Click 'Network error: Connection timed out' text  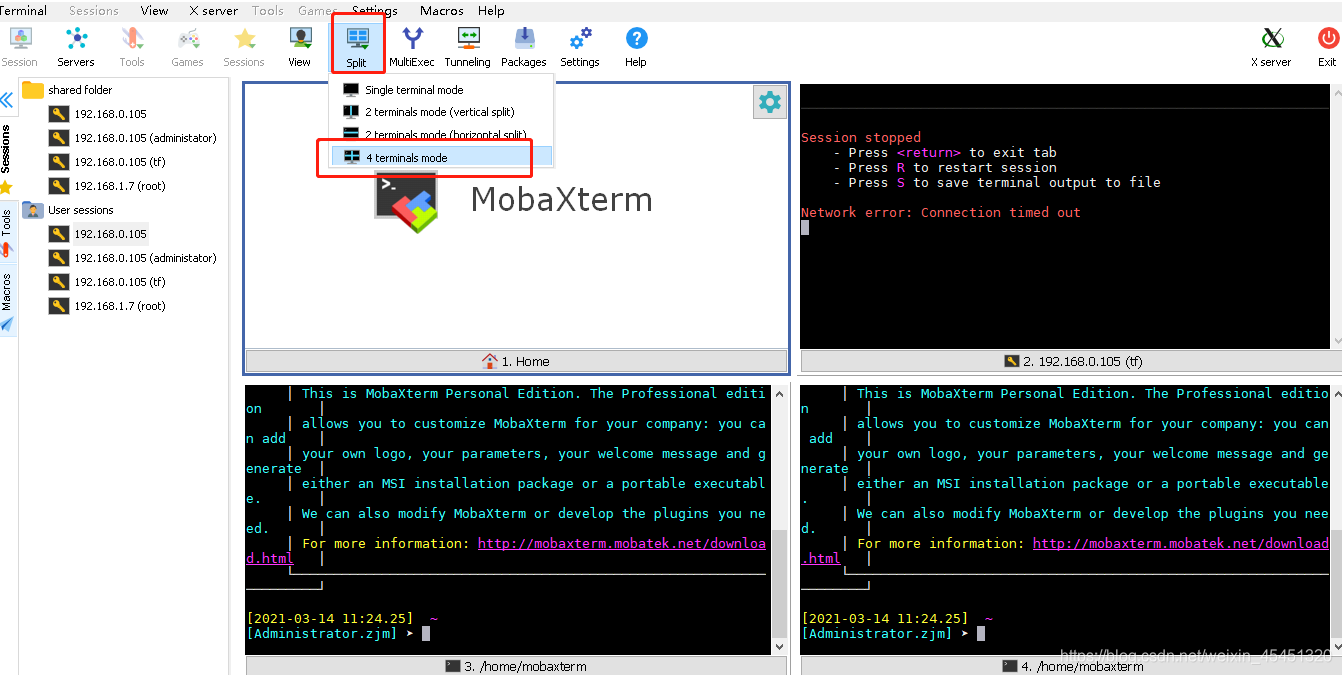tap(941, 212)
